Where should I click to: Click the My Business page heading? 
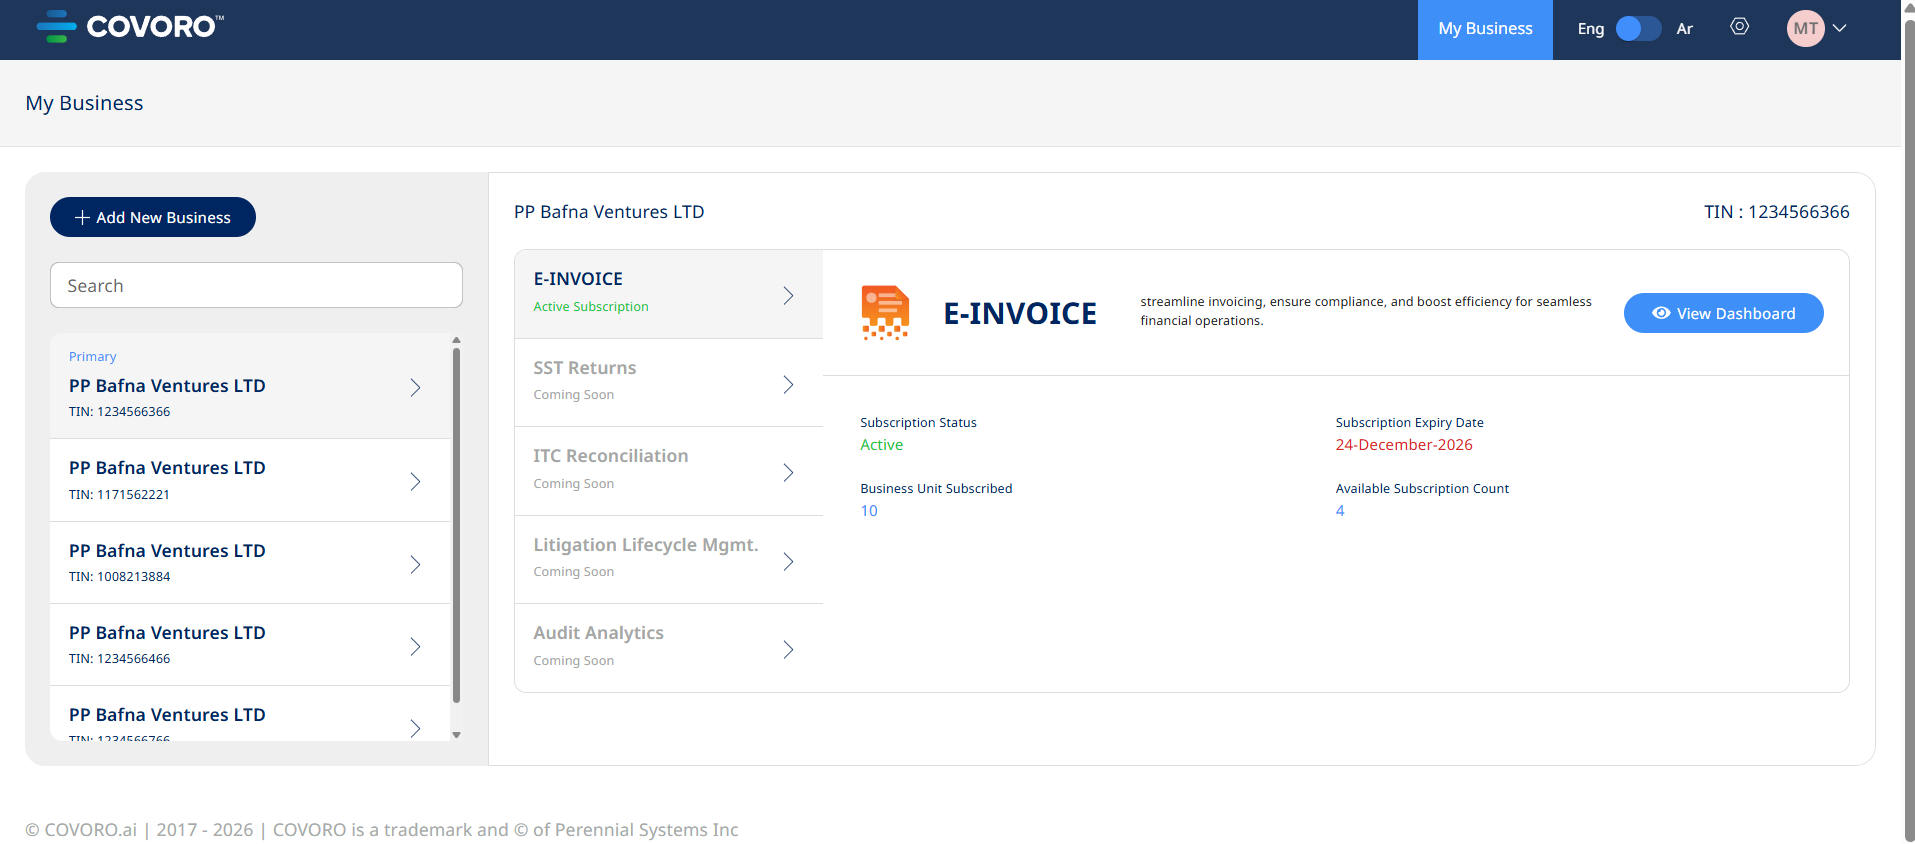click(x=85, y=103)
